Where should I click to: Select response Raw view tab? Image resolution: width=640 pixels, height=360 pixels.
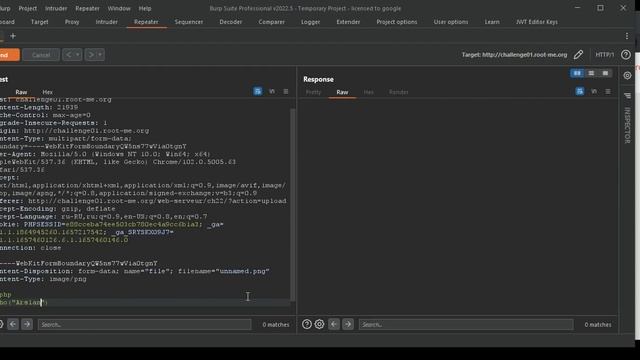pos(342,92)
